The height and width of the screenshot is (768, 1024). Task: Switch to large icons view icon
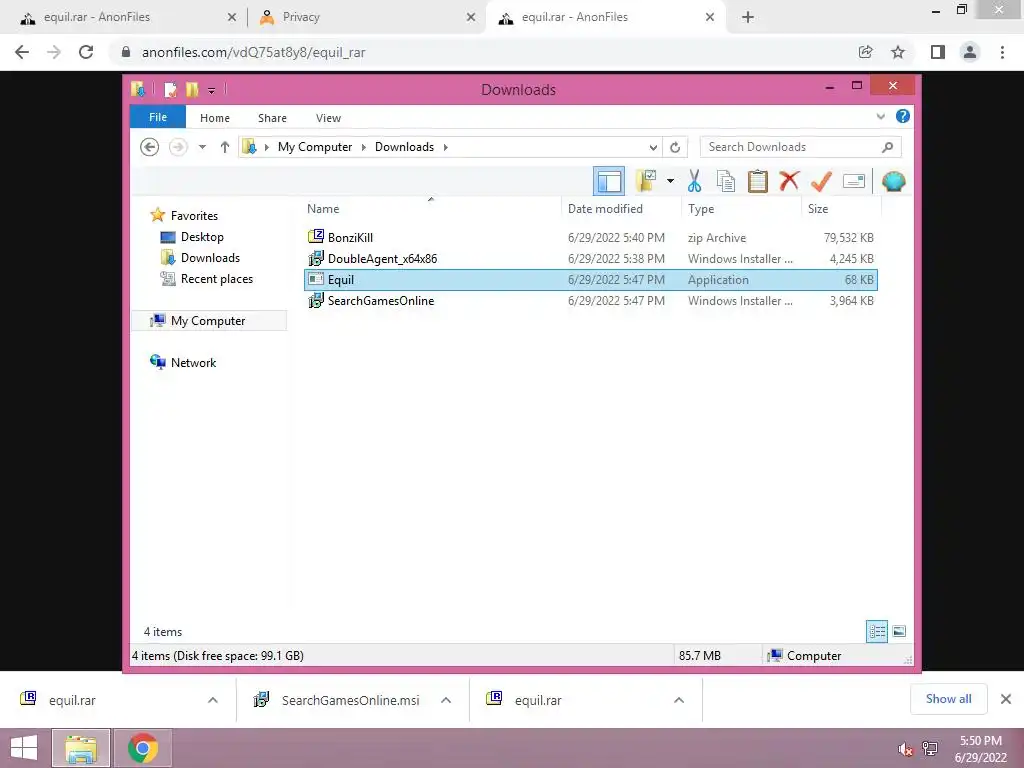(x=899, y=631)
